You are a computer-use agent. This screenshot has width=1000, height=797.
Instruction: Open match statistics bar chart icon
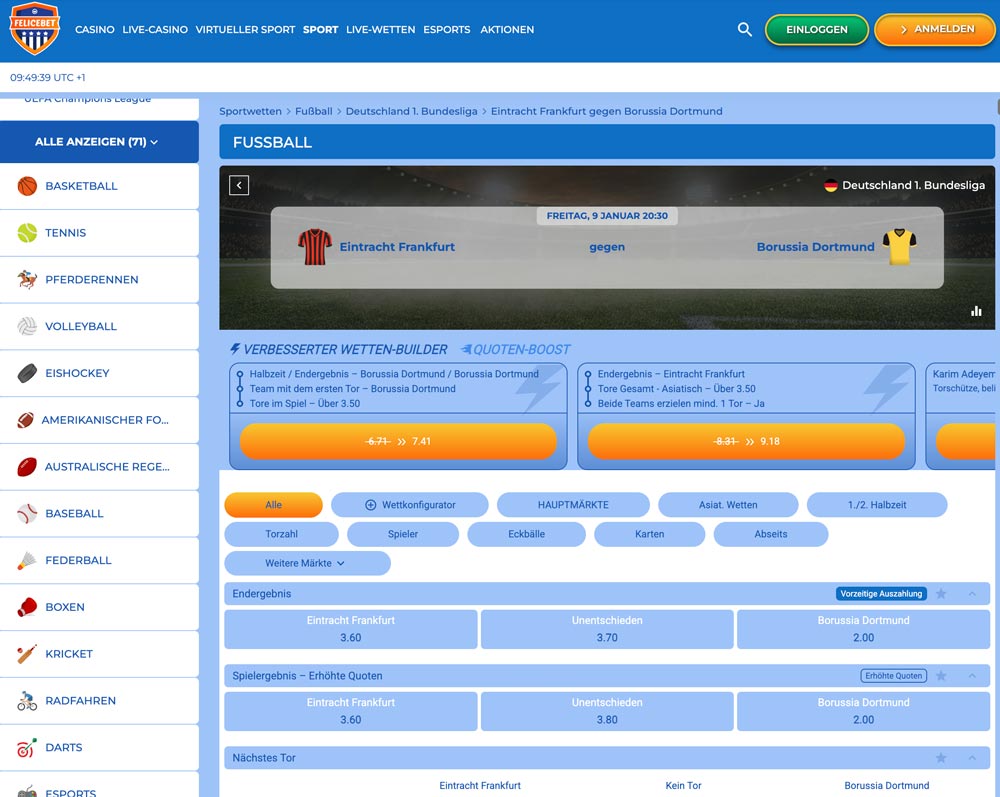[976, 311]
